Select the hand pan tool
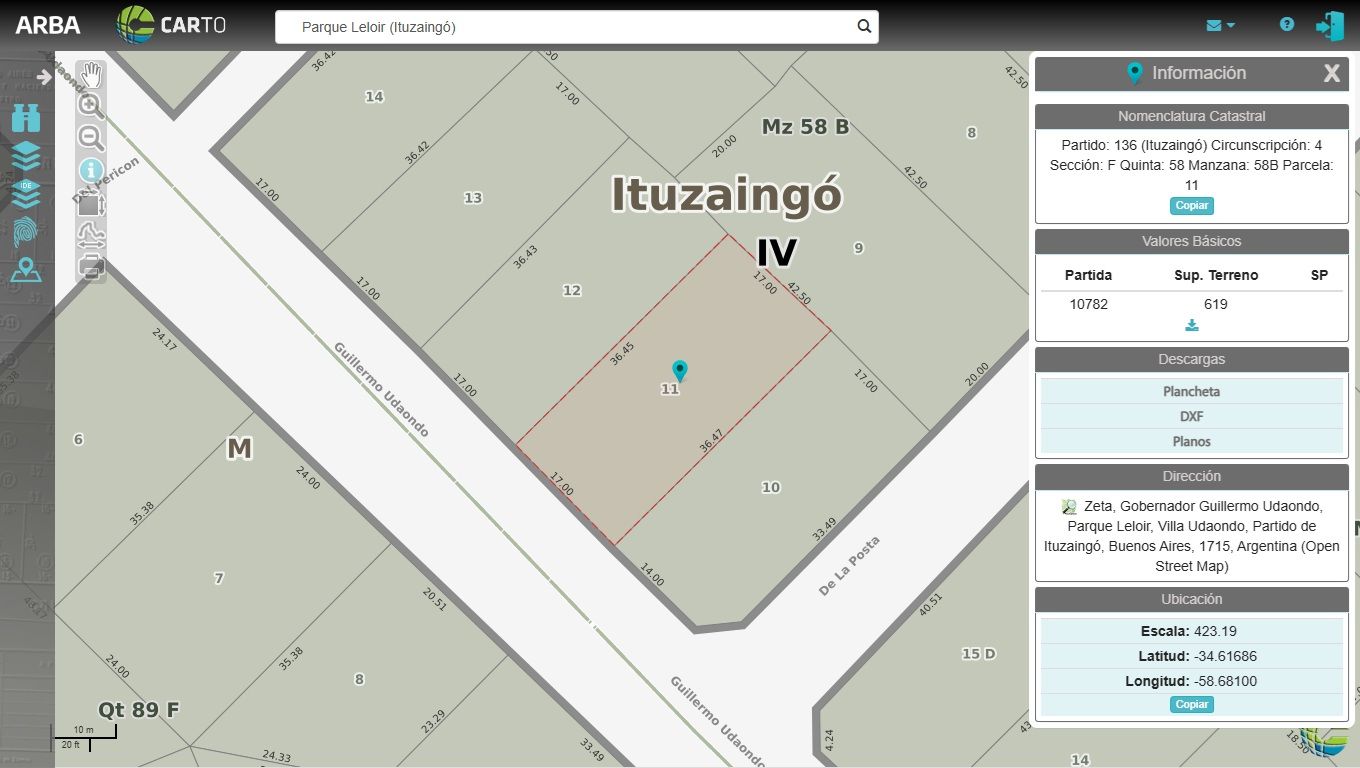Screen dimensions: 1360x768 91,74
